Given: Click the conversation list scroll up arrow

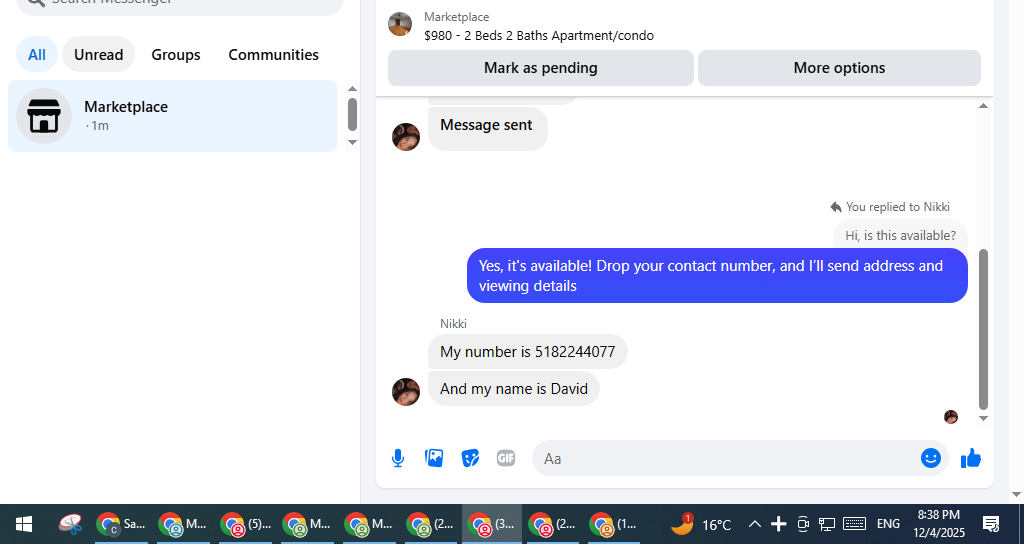Looking at the screenshot, I should pos(353,89).
